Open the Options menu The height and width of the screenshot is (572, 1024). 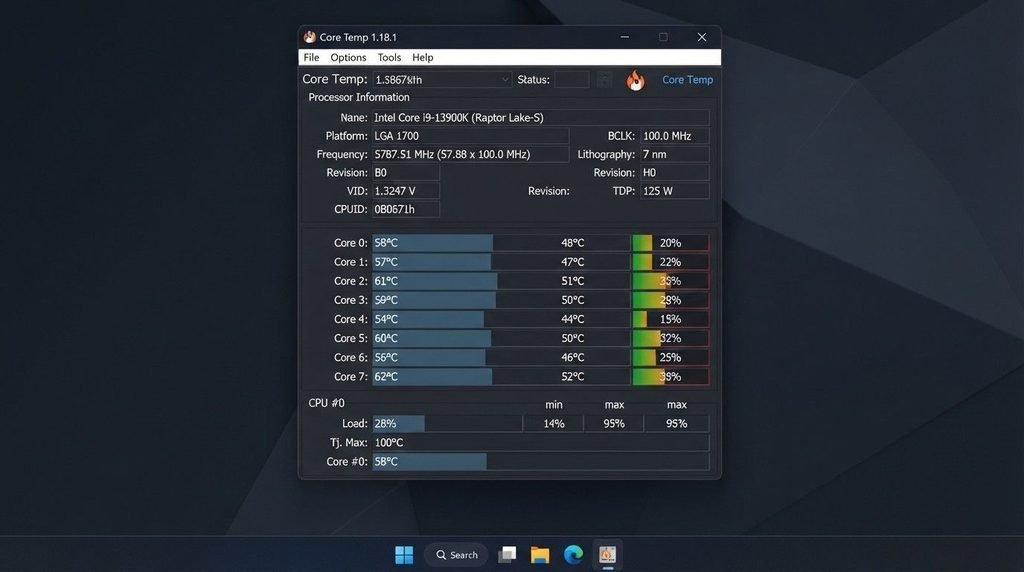tap(348, 57)
